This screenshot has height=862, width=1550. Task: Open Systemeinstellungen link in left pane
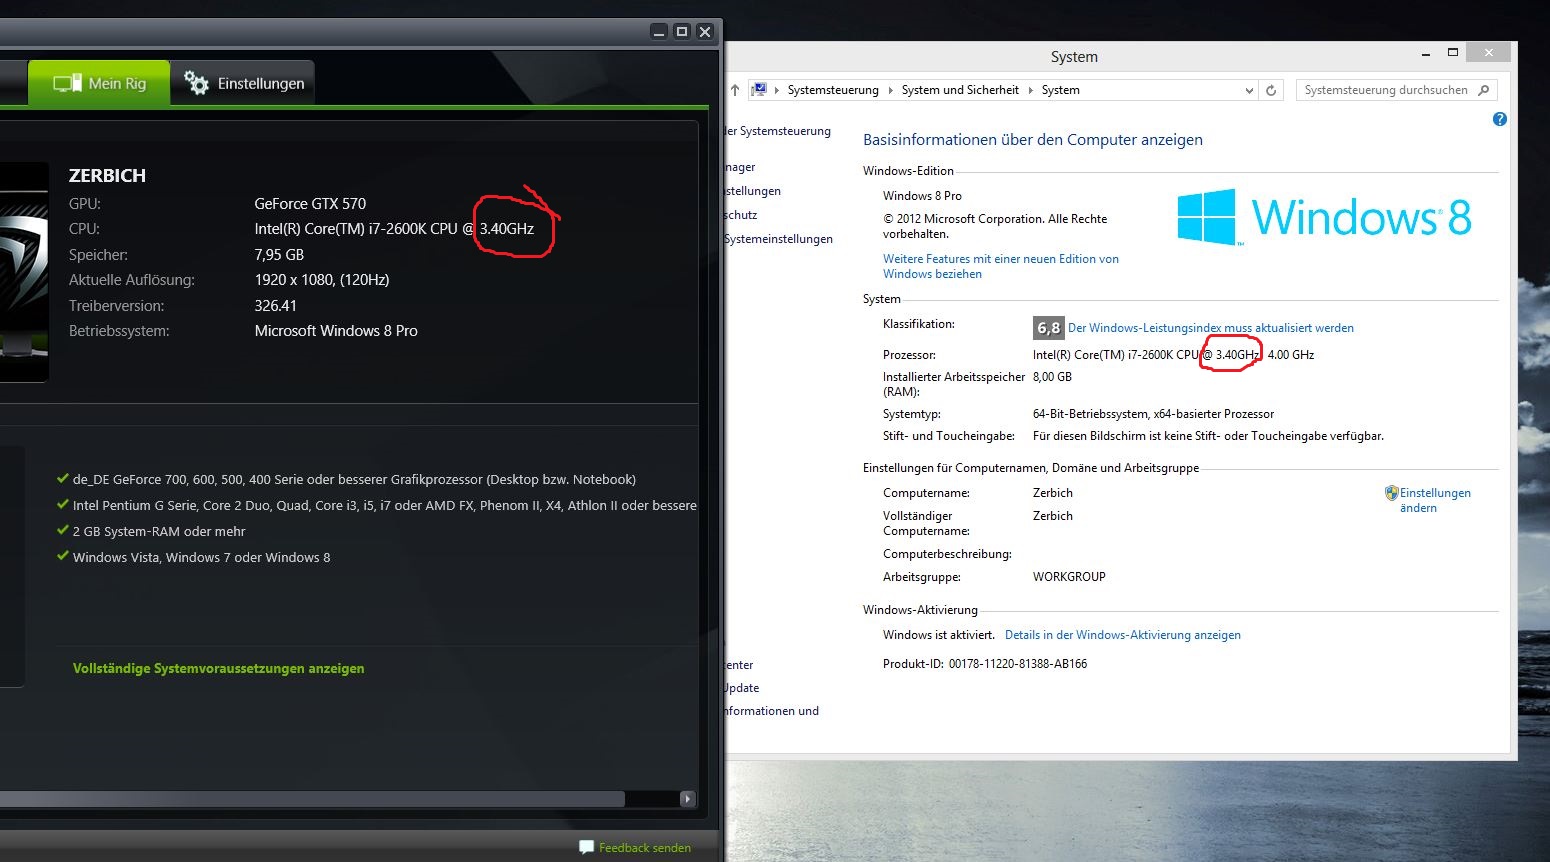(x=778, y=239)
